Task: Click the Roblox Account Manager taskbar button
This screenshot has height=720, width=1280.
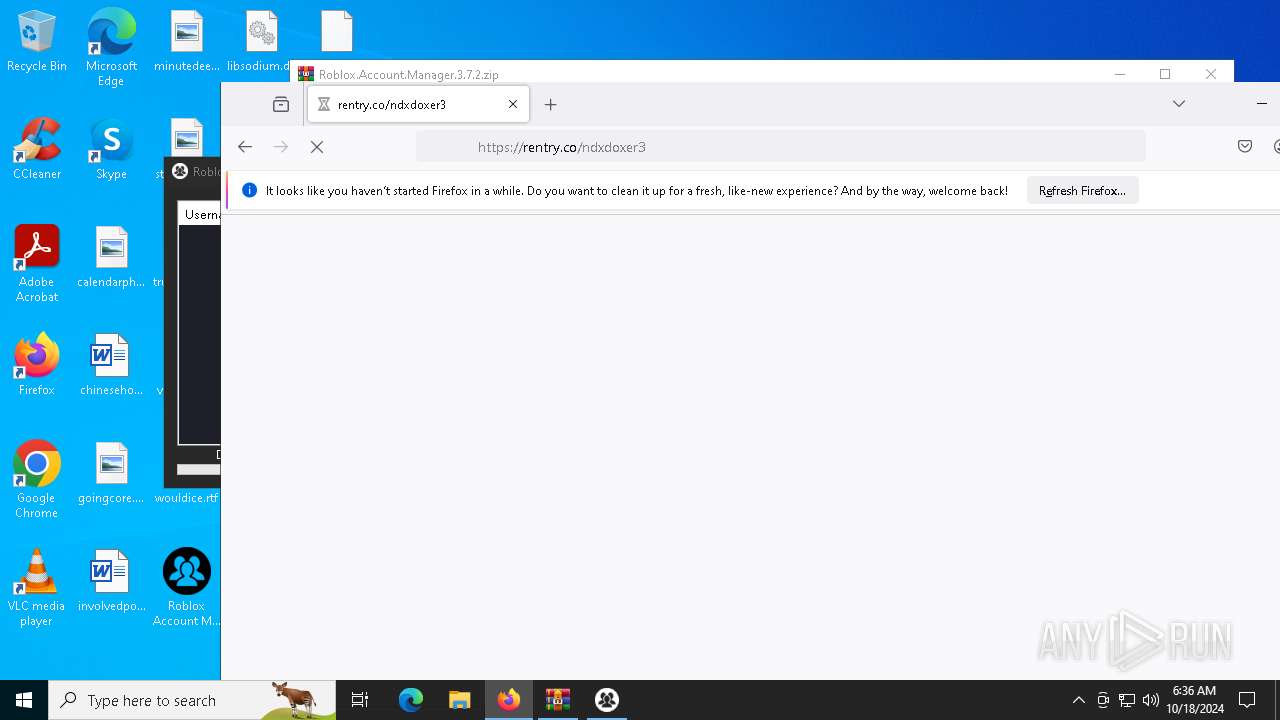Action: coord(607,700)
